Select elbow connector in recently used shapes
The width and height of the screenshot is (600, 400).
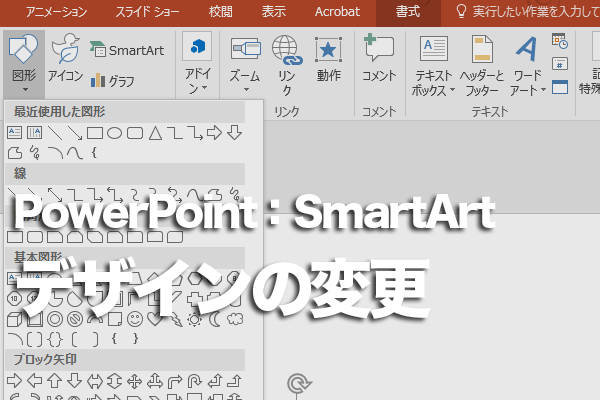click(x=175, y=133)
